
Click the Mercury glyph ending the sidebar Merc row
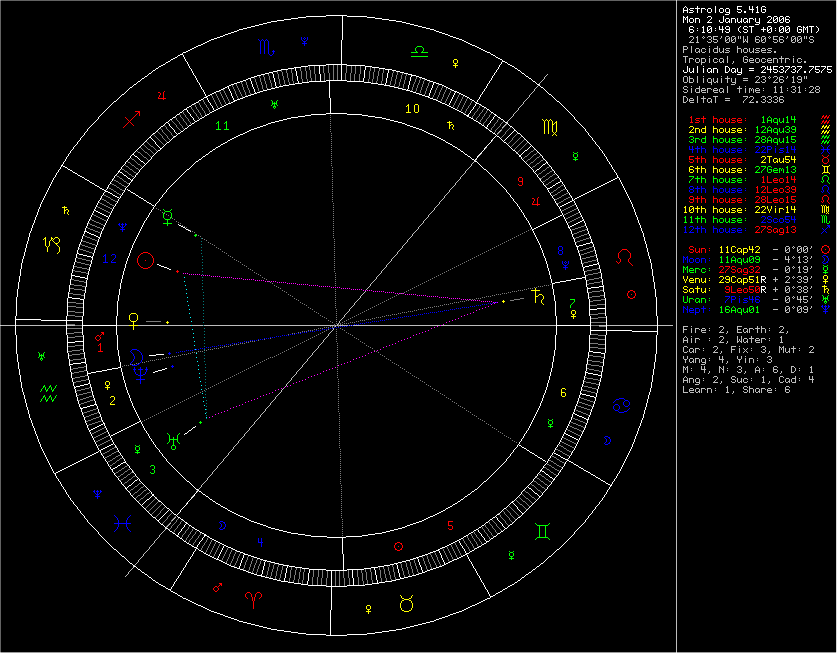[x=825, y=270]
